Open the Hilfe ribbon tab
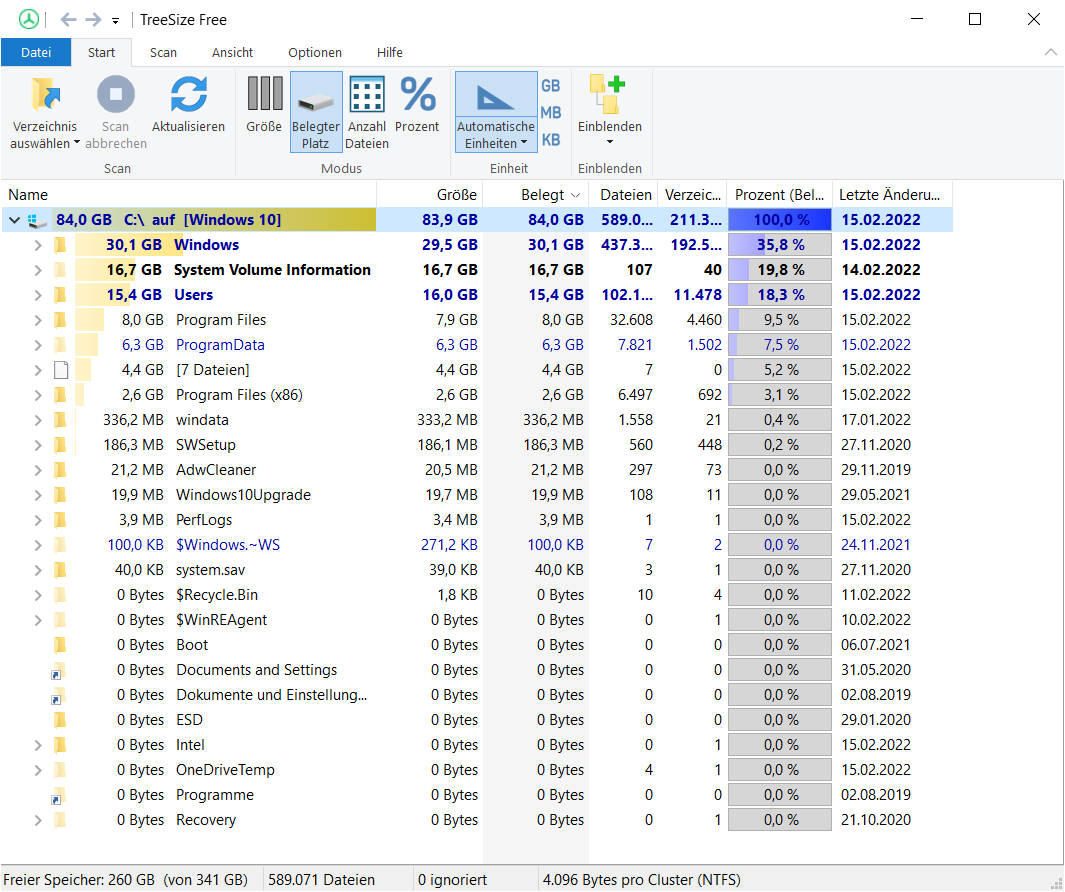The image size is (1065, 892). (390, 52)
